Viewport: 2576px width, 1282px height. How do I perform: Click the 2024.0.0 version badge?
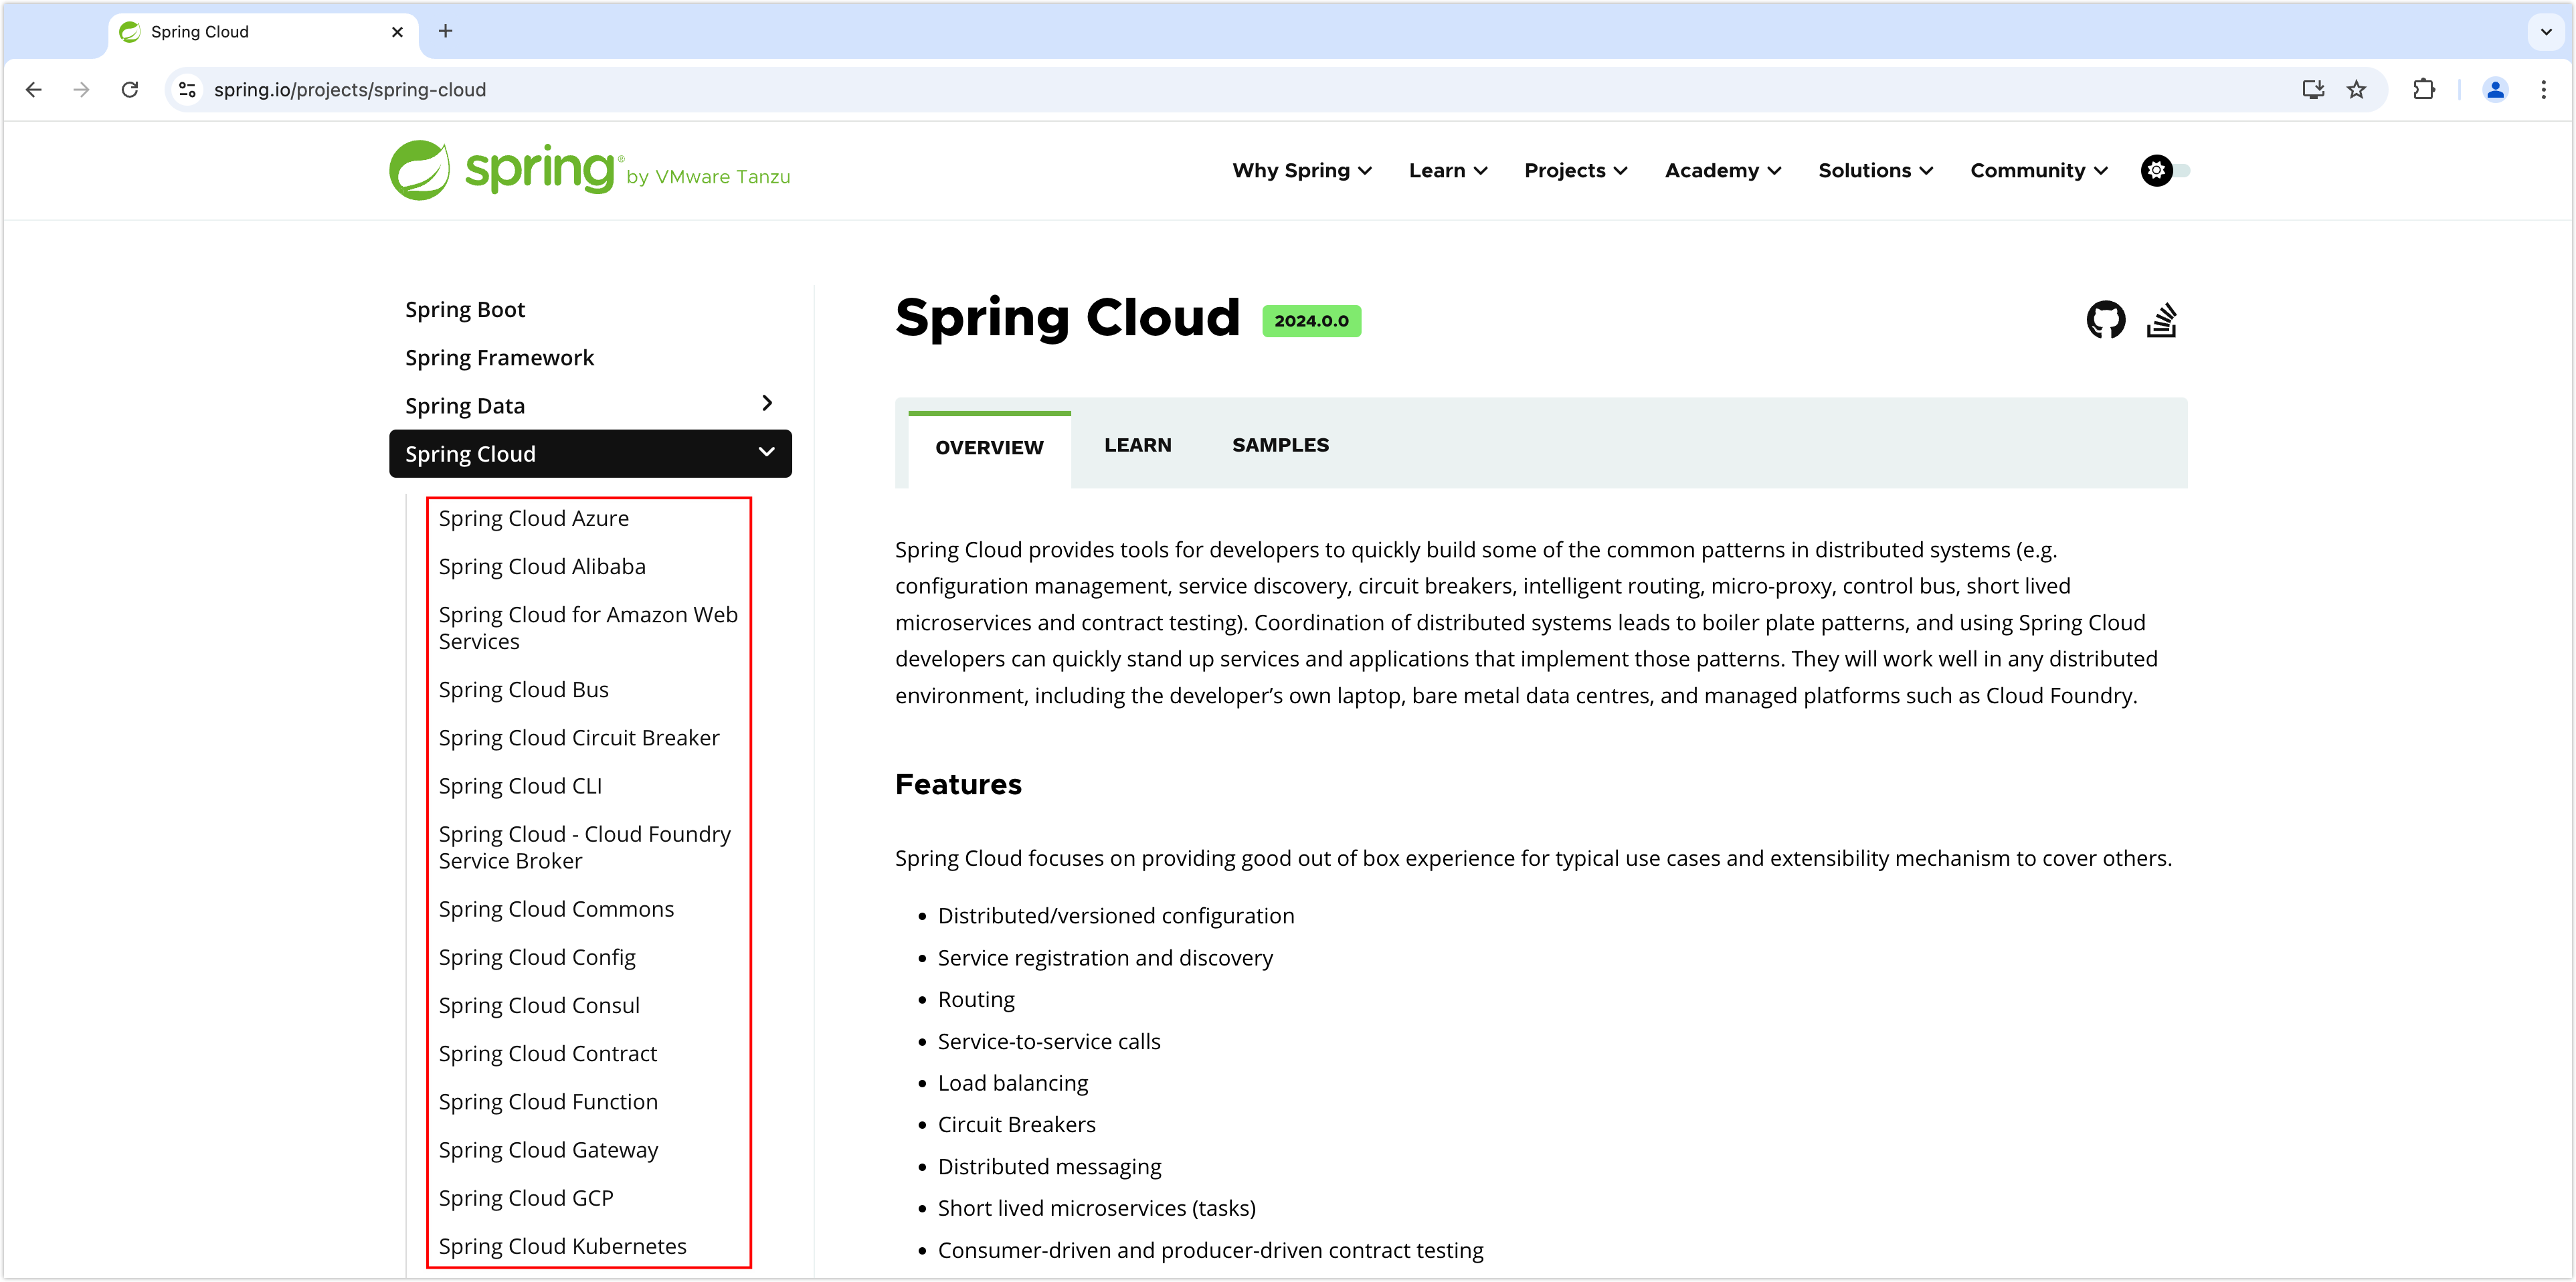[x=1311, y=321]
